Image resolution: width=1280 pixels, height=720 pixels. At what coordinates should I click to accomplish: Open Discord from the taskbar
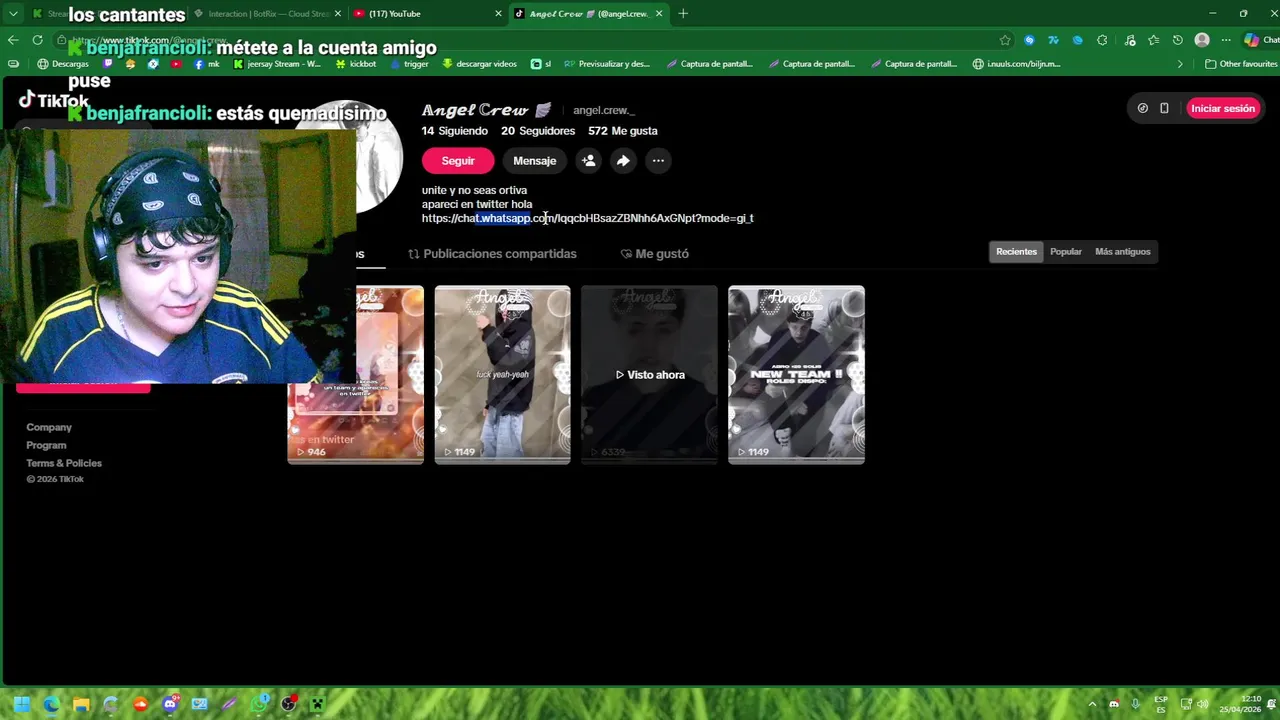170,704
